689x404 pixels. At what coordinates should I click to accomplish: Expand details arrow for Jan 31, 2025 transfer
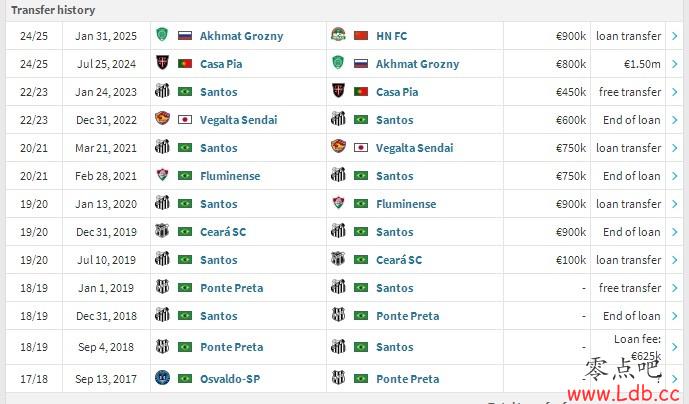674,36
